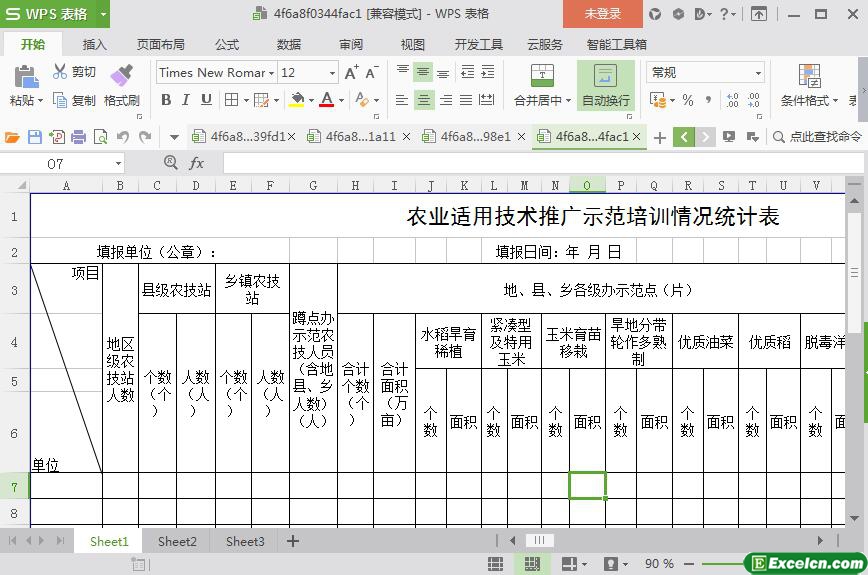
Task: Click the Percent Style icon
Action: (x=688, y=100)
